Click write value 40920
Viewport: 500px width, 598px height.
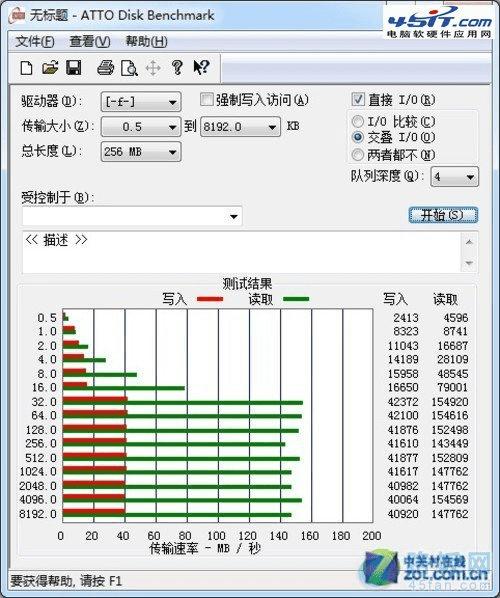pos(403,514)
